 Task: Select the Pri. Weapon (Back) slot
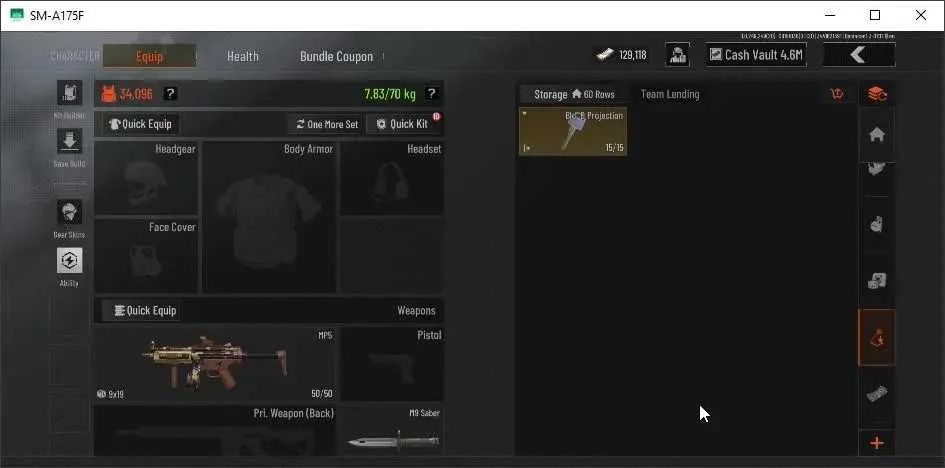click(x=215, y=431)
